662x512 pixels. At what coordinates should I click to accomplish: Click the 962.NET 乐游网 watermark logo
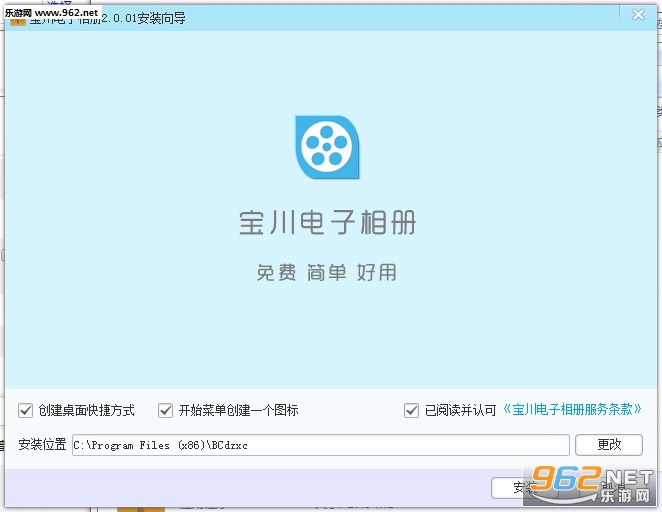pos(591,485)
